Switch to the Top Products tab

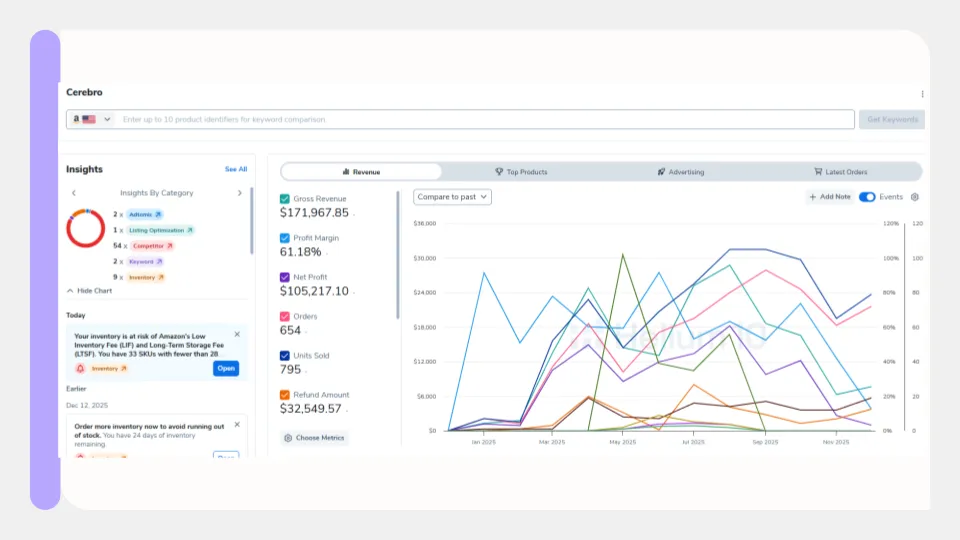point(521,172)
